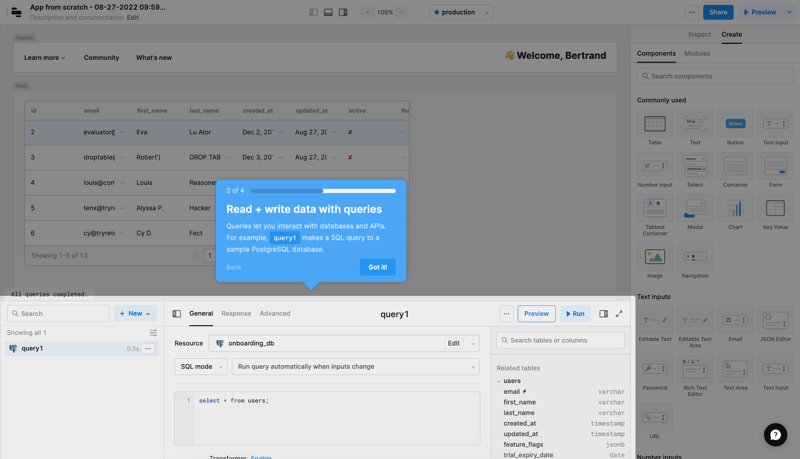Click Edit beside description and documentation
This screenshot has height=459, width=800.
133,17
